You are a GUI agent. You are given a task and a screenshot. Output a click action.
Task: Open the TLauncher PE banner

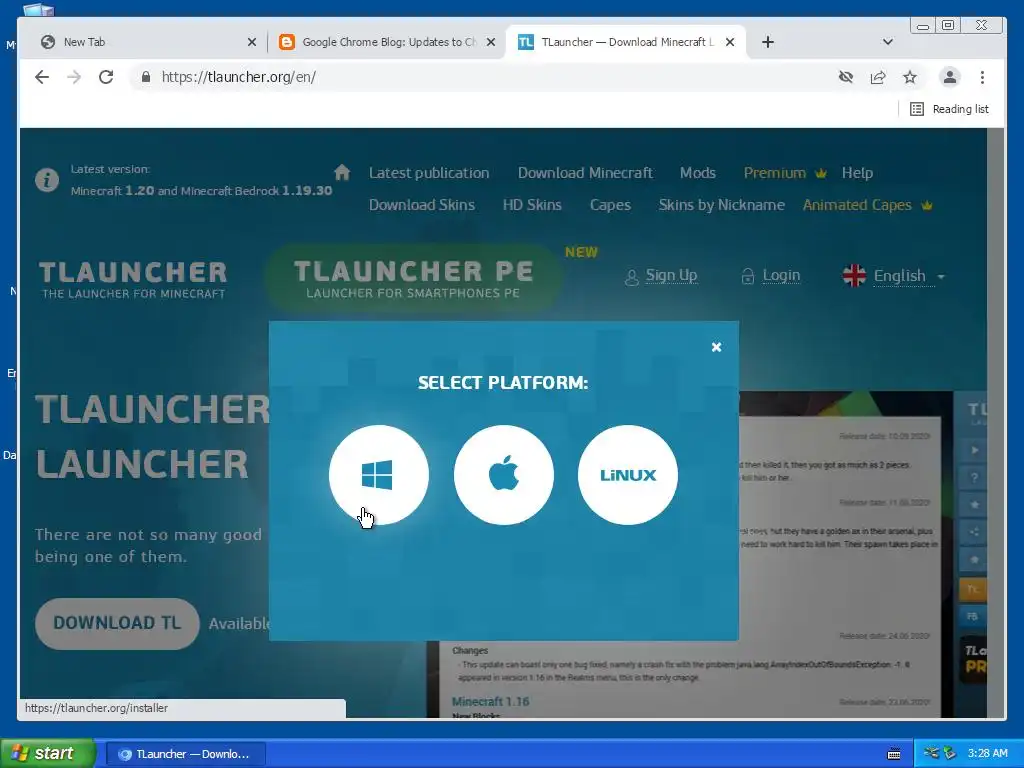tap(413, 278)
